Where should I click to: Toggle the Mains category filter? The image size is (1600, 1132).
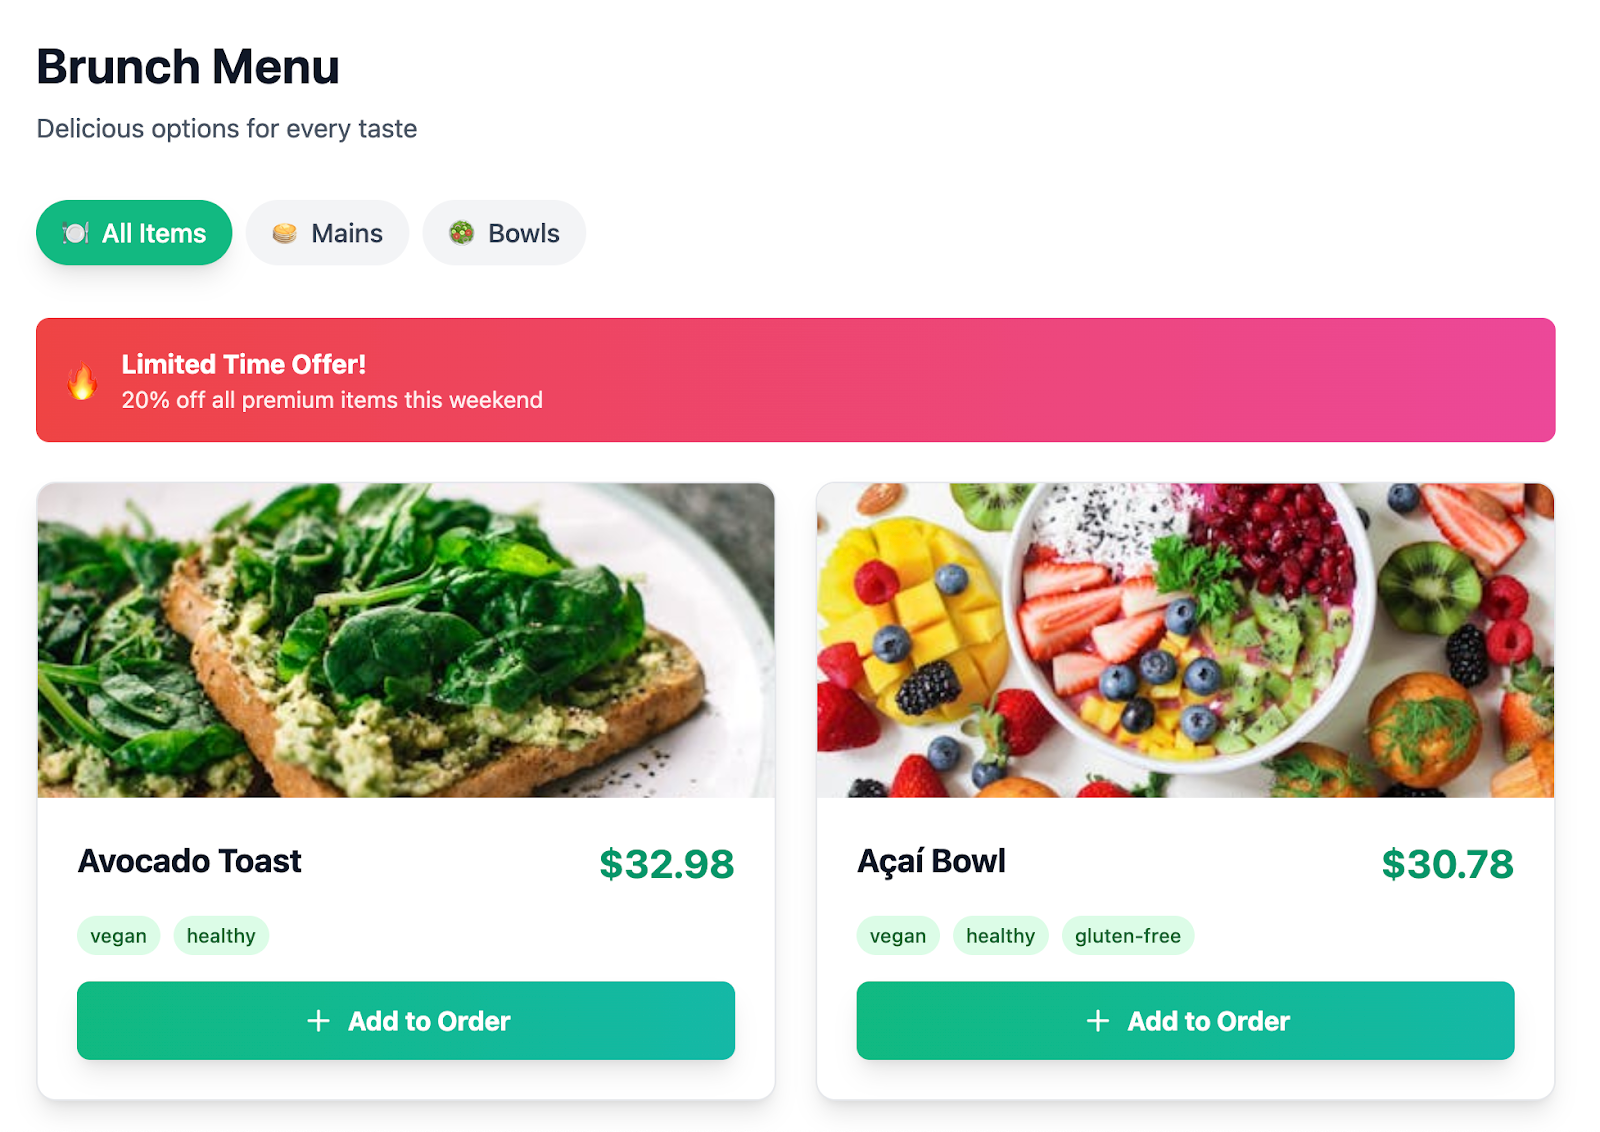tap(327, 233)
